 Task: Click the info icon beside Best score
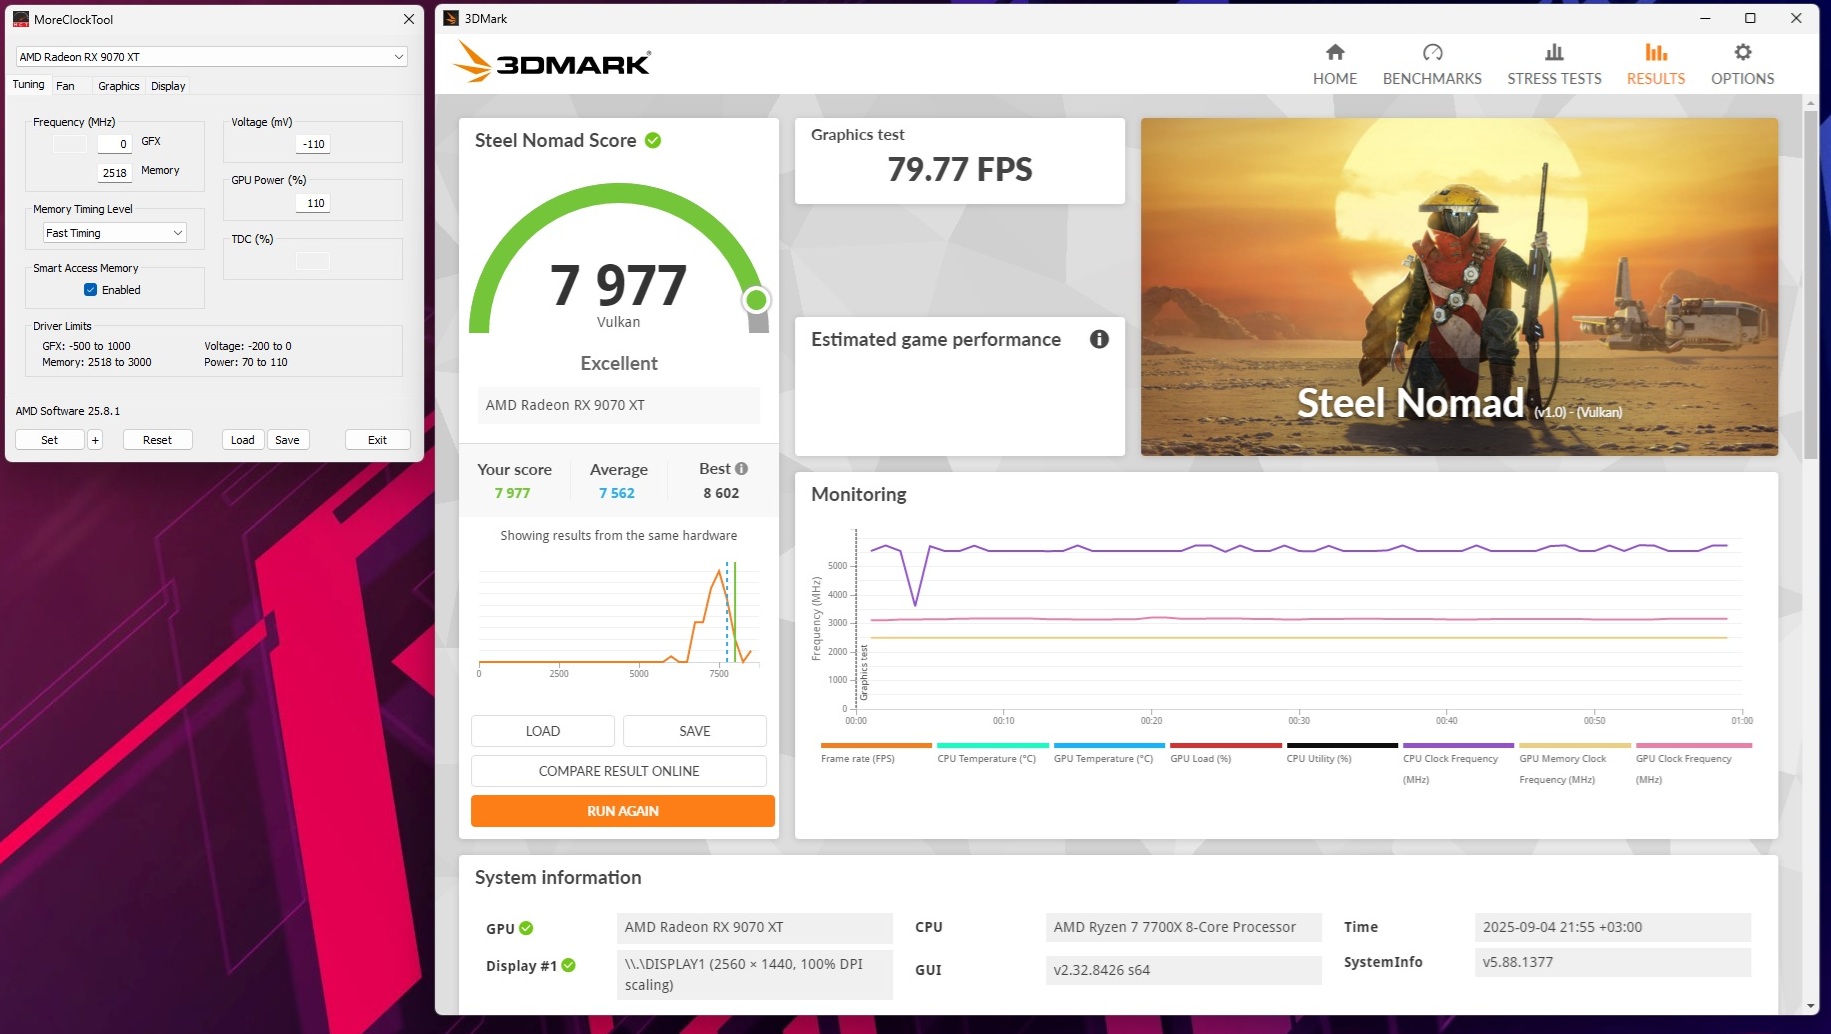point(741,468)
